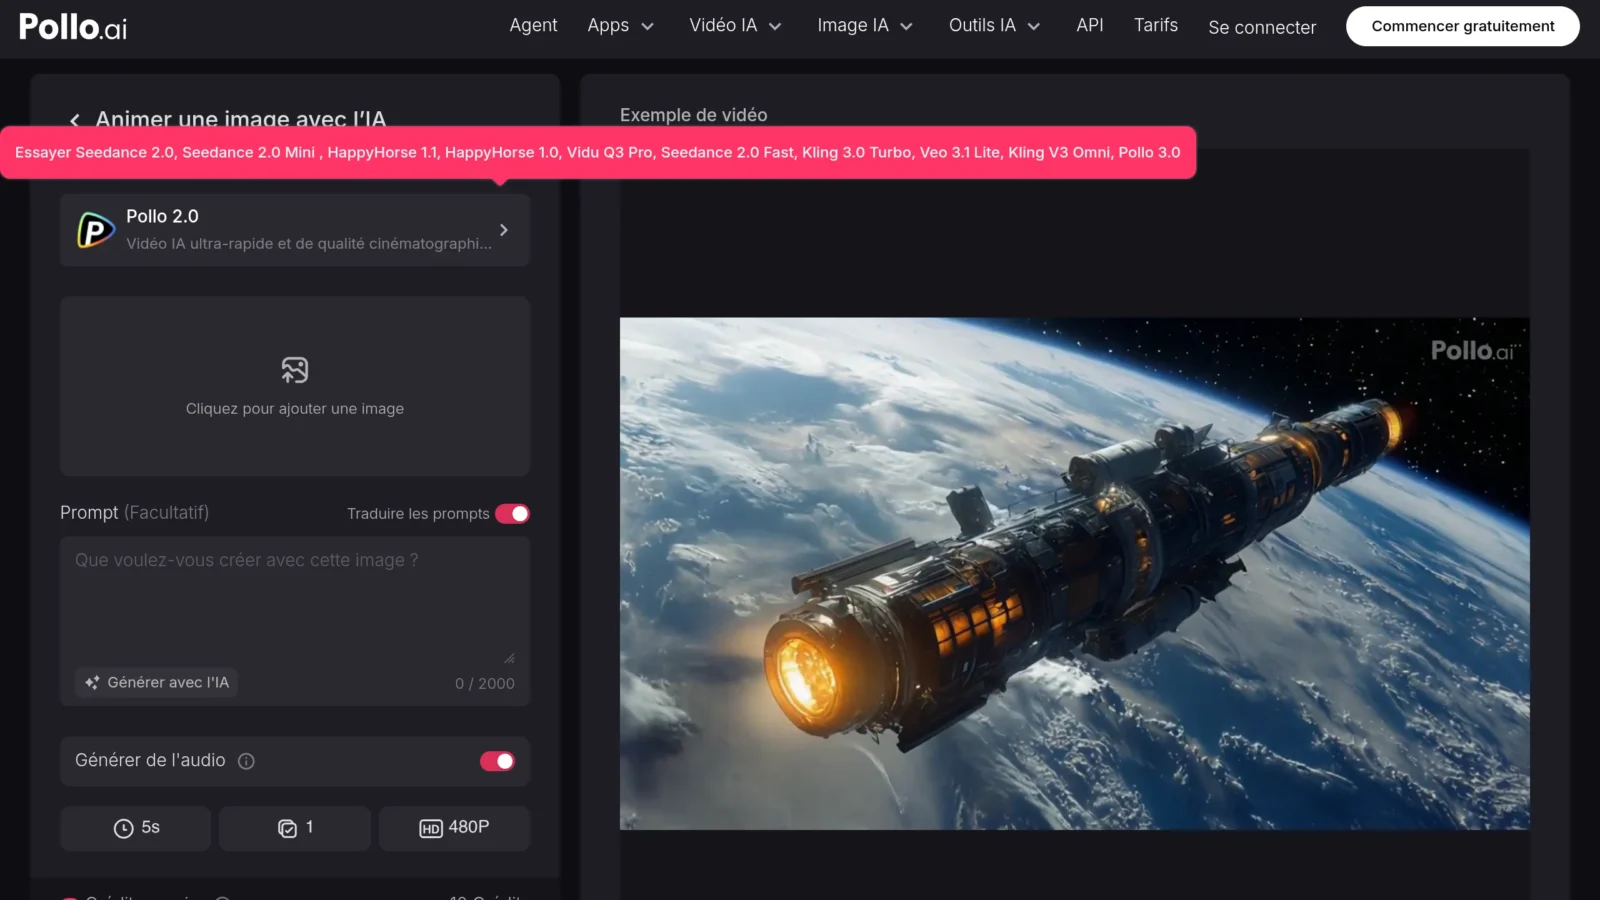Expand the Outils IA dropdown
This screenshot has height=900, width=1600.
[x=995, y=26]
